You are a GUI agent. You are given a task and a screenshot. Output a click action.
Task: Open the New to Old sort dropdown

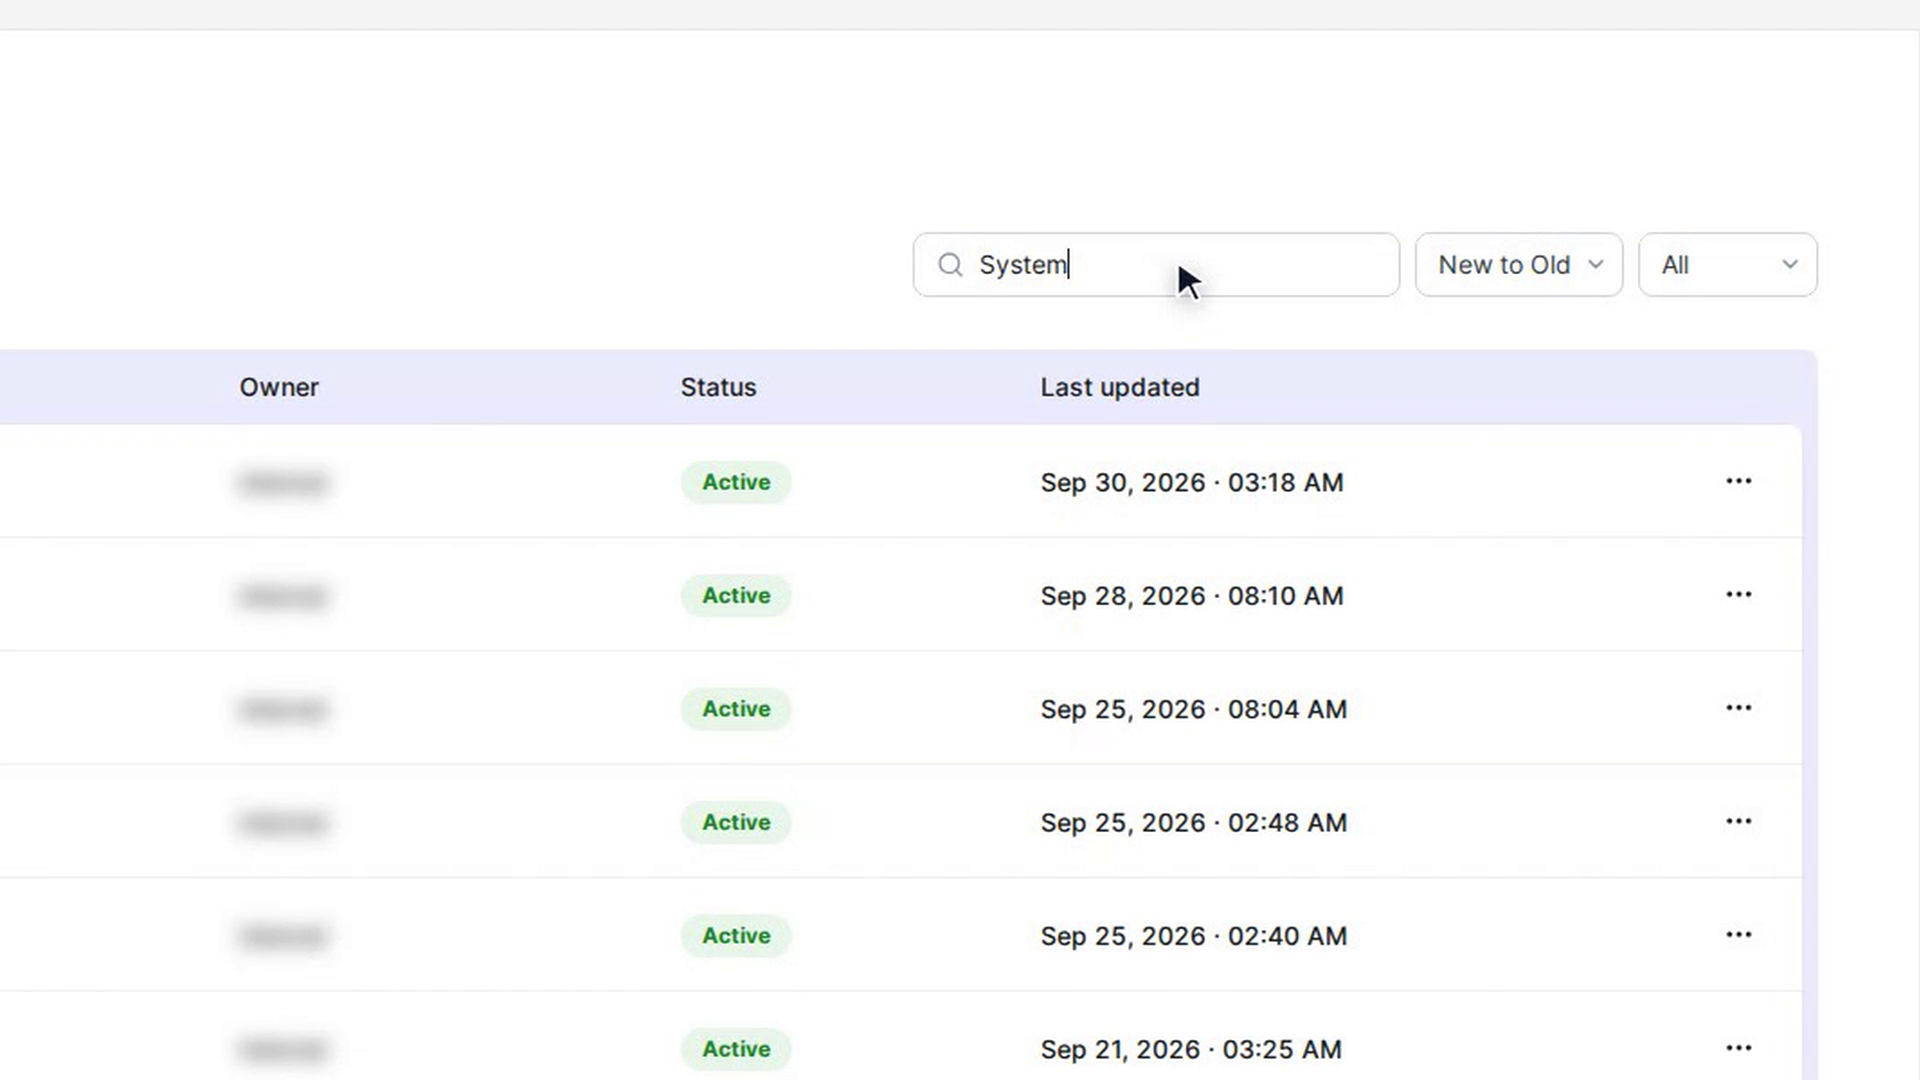(1518, 265)
